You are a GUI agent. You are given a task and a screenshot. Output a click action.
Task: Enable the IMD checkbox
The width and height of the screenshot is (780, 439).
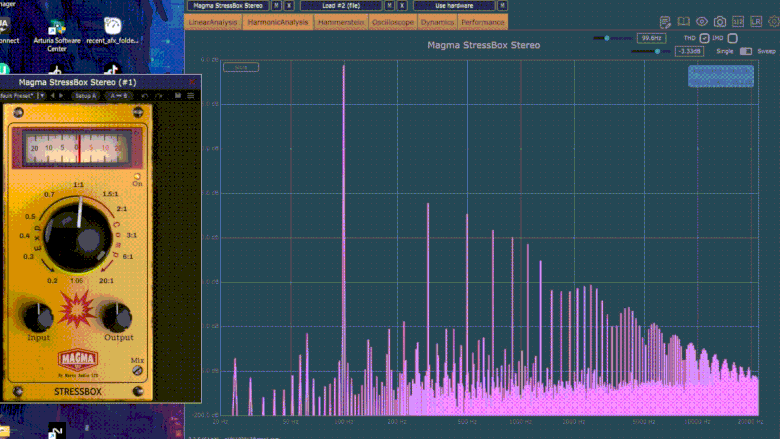point(733,38)
